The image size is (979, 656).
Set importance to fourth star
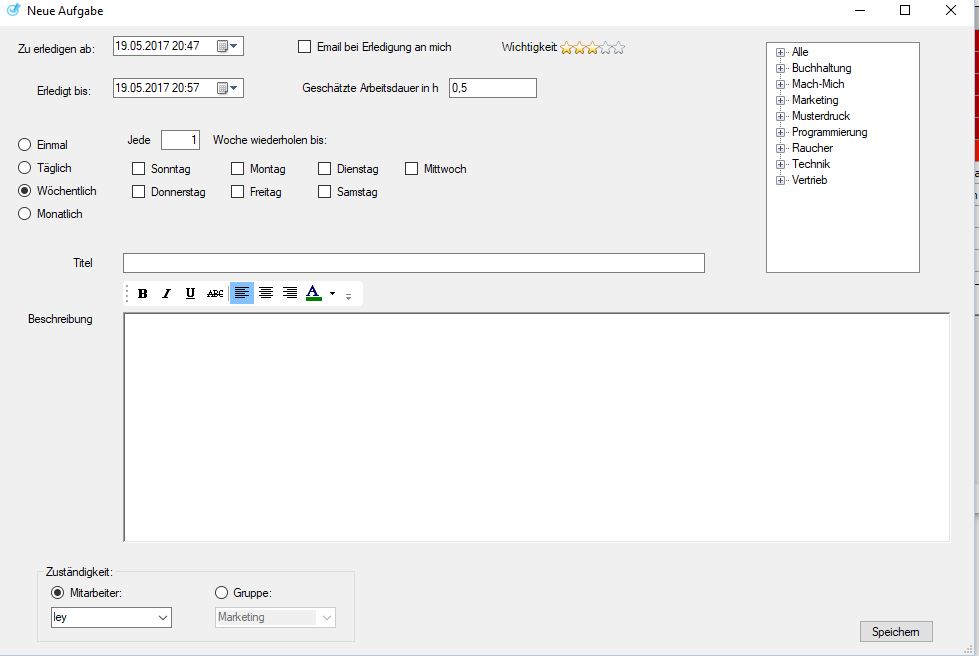[606, 47]
